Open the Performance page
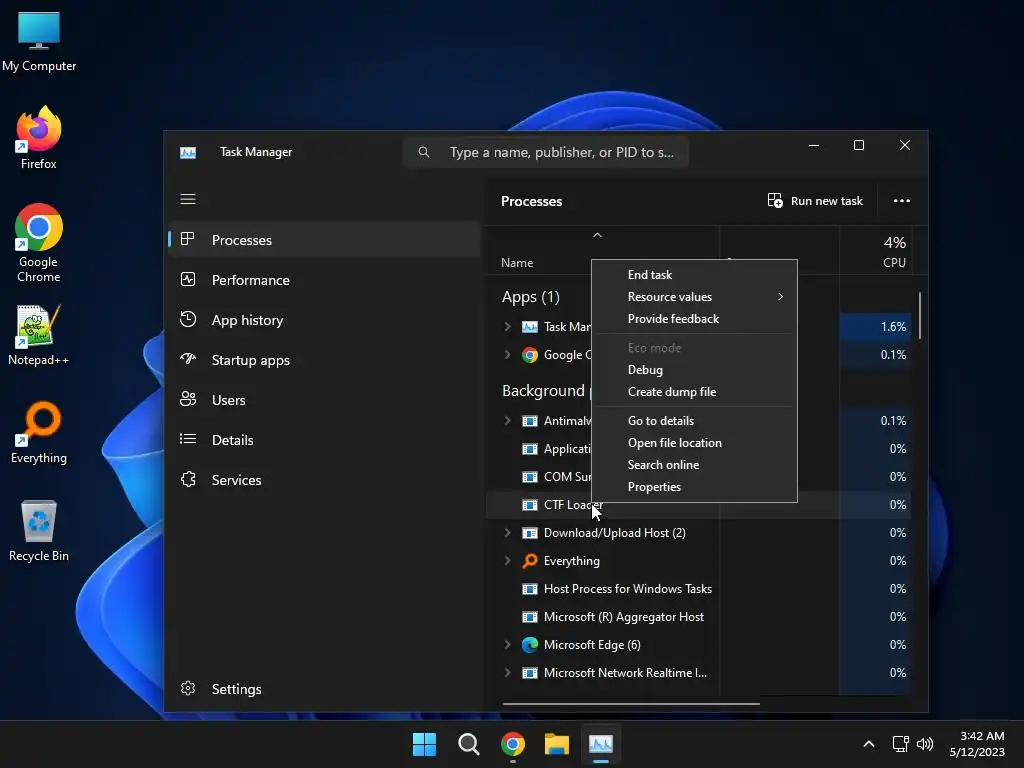The width and height of the screenshot is (1024, 768). [251, 280]
